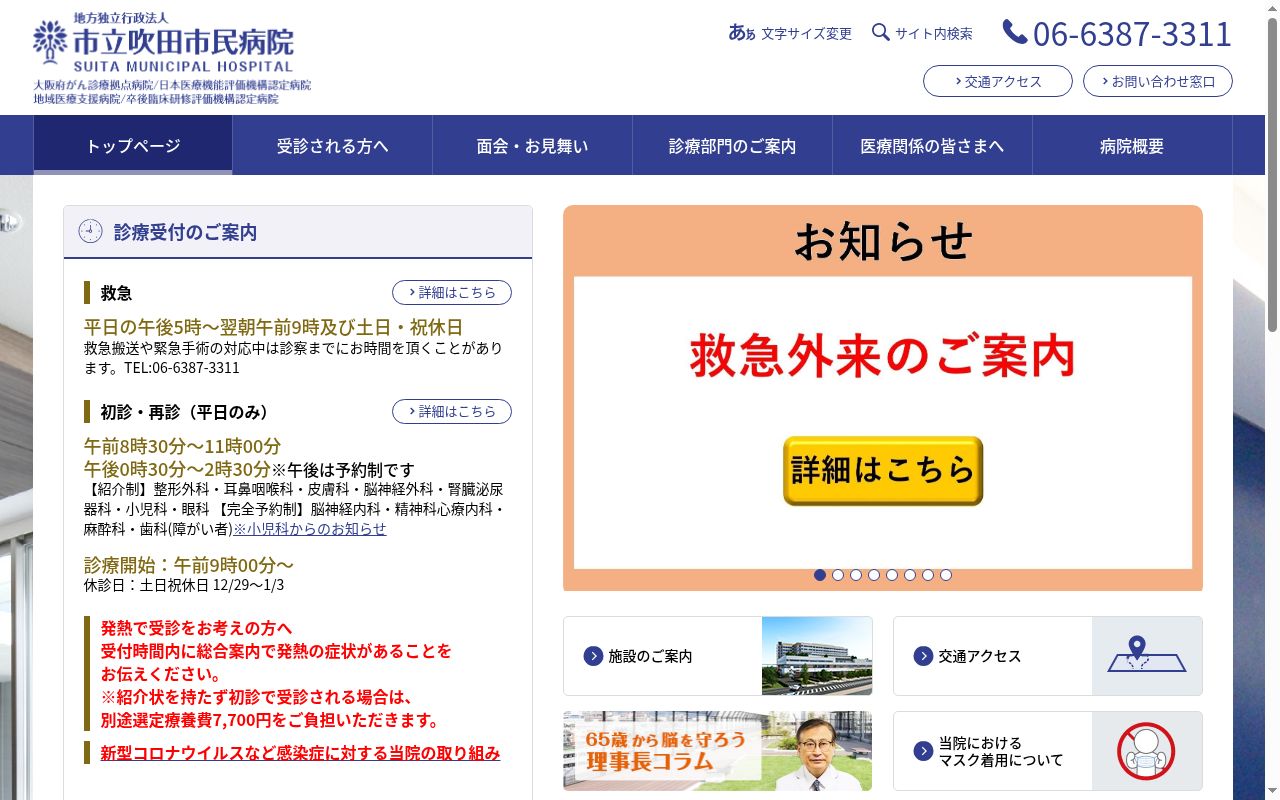Screen dimensions: 1280x800
Task: Click the 救急外来のご案内 red heading
Action: pos(883,355)
